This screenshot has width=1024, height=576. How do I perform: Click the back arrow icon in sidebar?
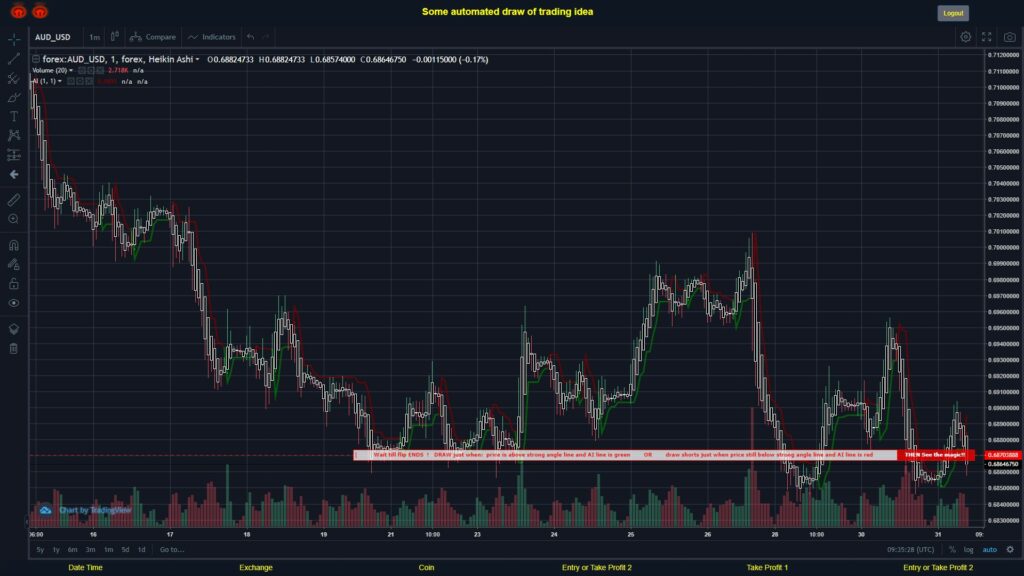coord(14,174)
